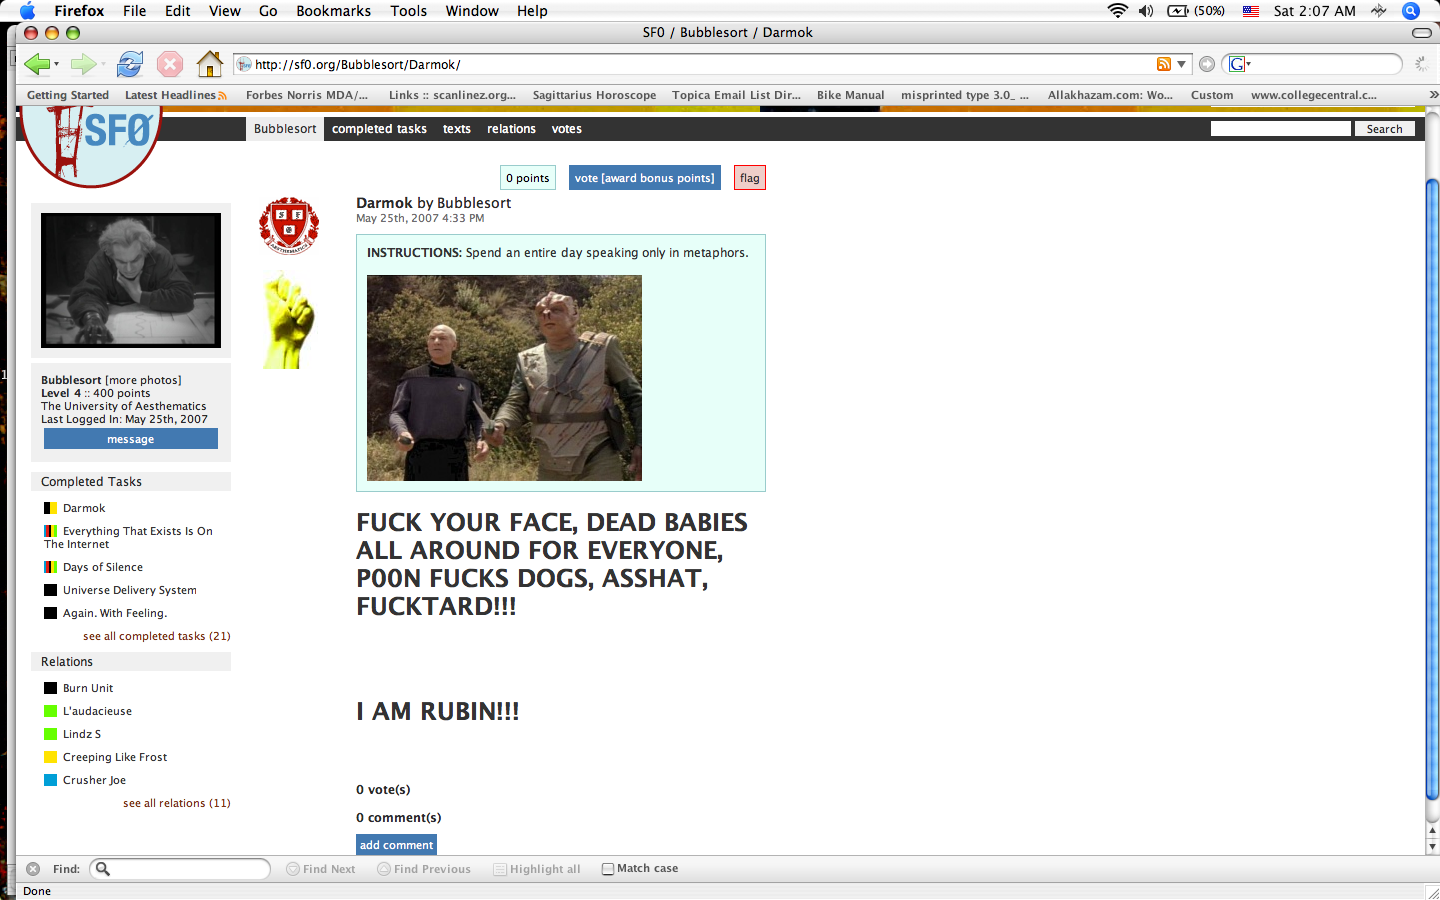Click the site search input field
This screenshot has height=900, width=1440.
tap(1279, 129)
